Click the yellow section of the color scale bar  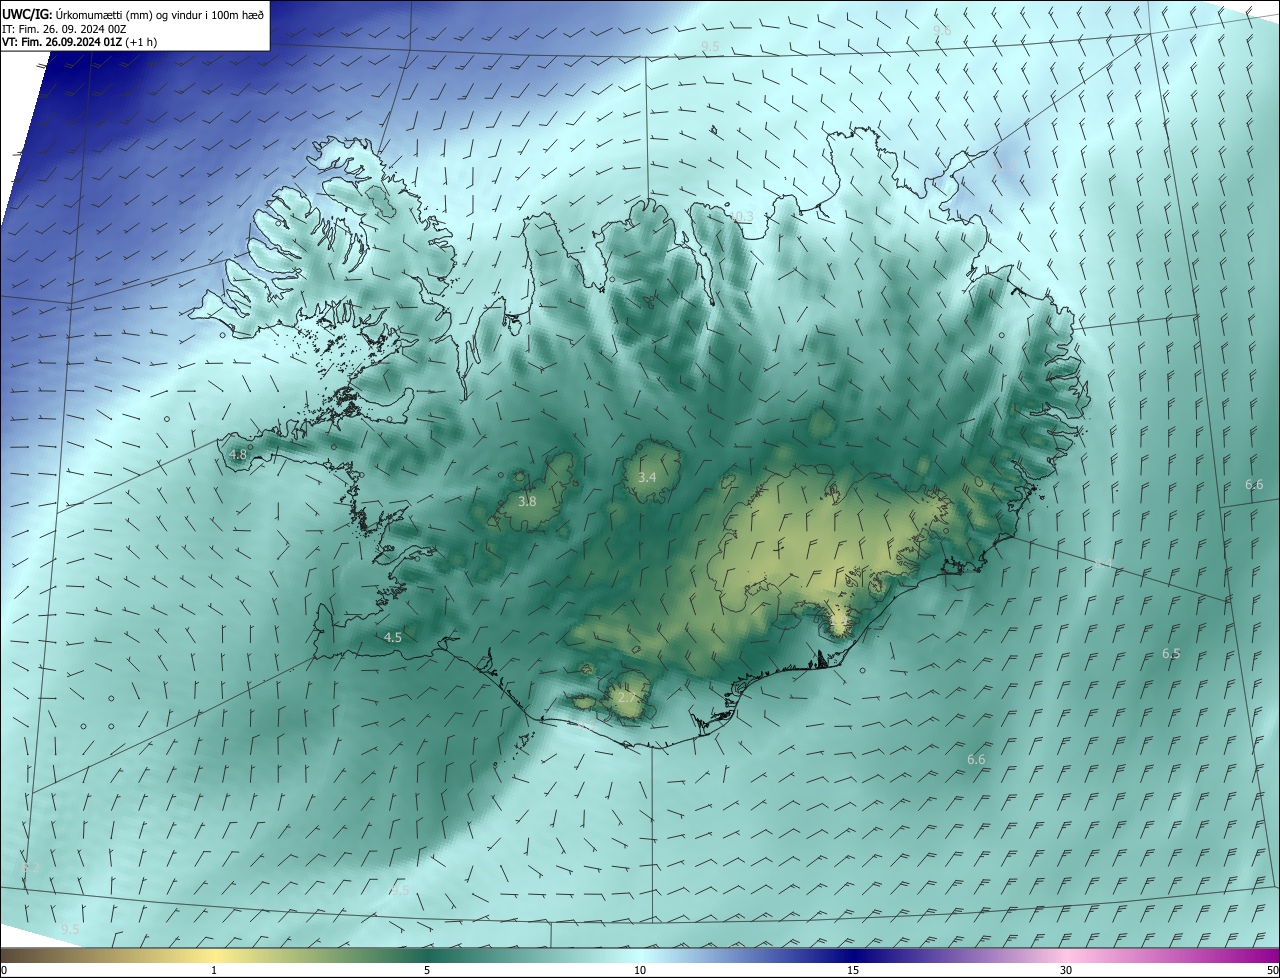[x=215, y=955]
